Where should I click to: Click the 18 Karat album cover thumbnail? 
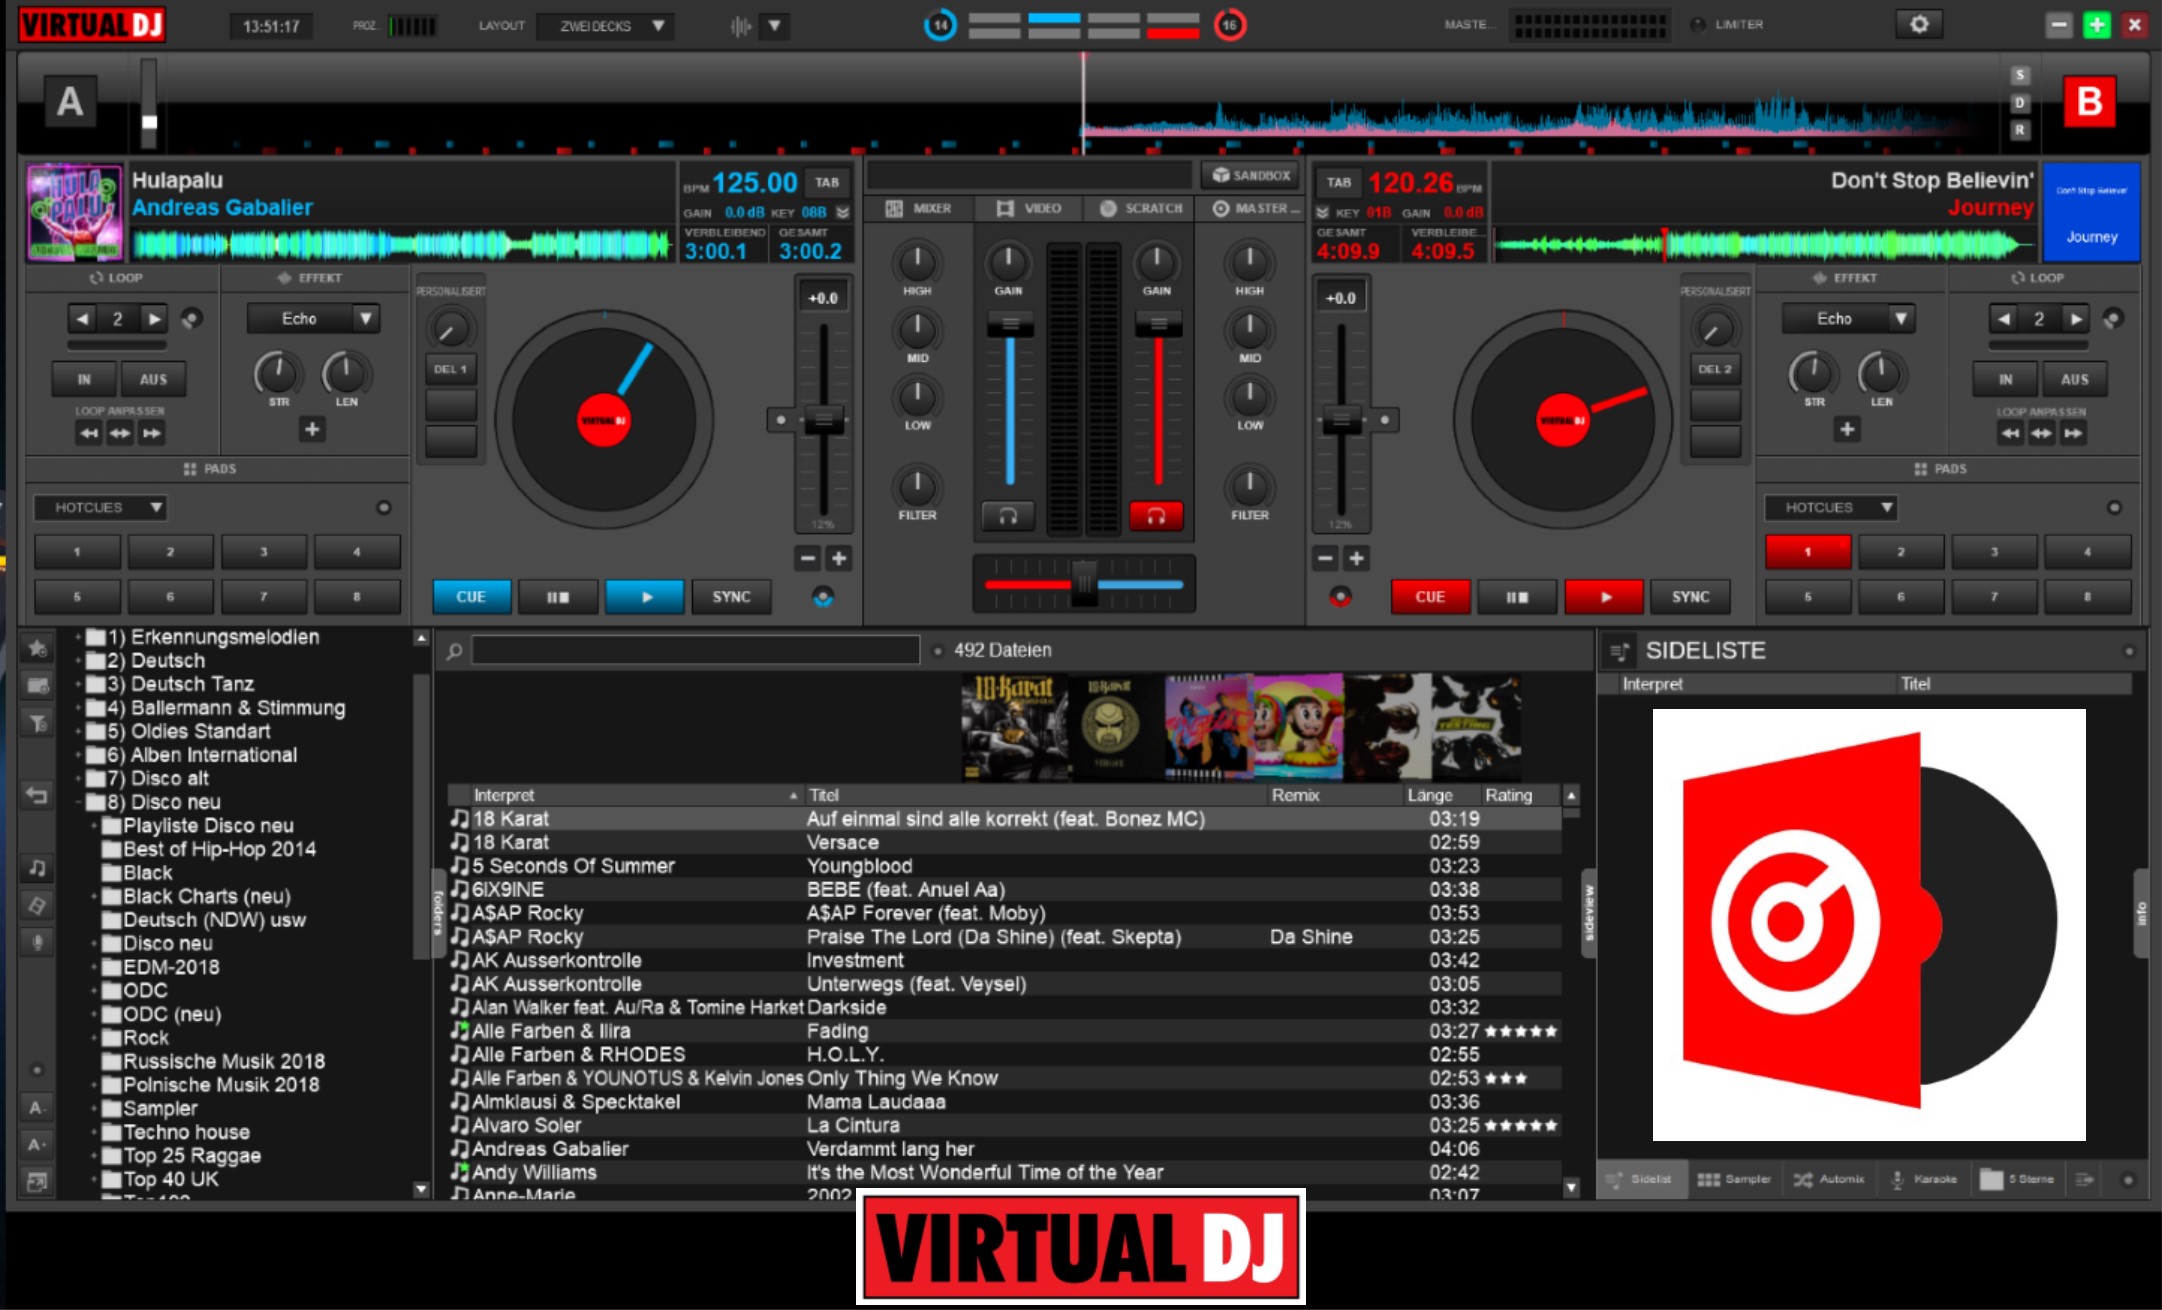[x=1014, y=727]
